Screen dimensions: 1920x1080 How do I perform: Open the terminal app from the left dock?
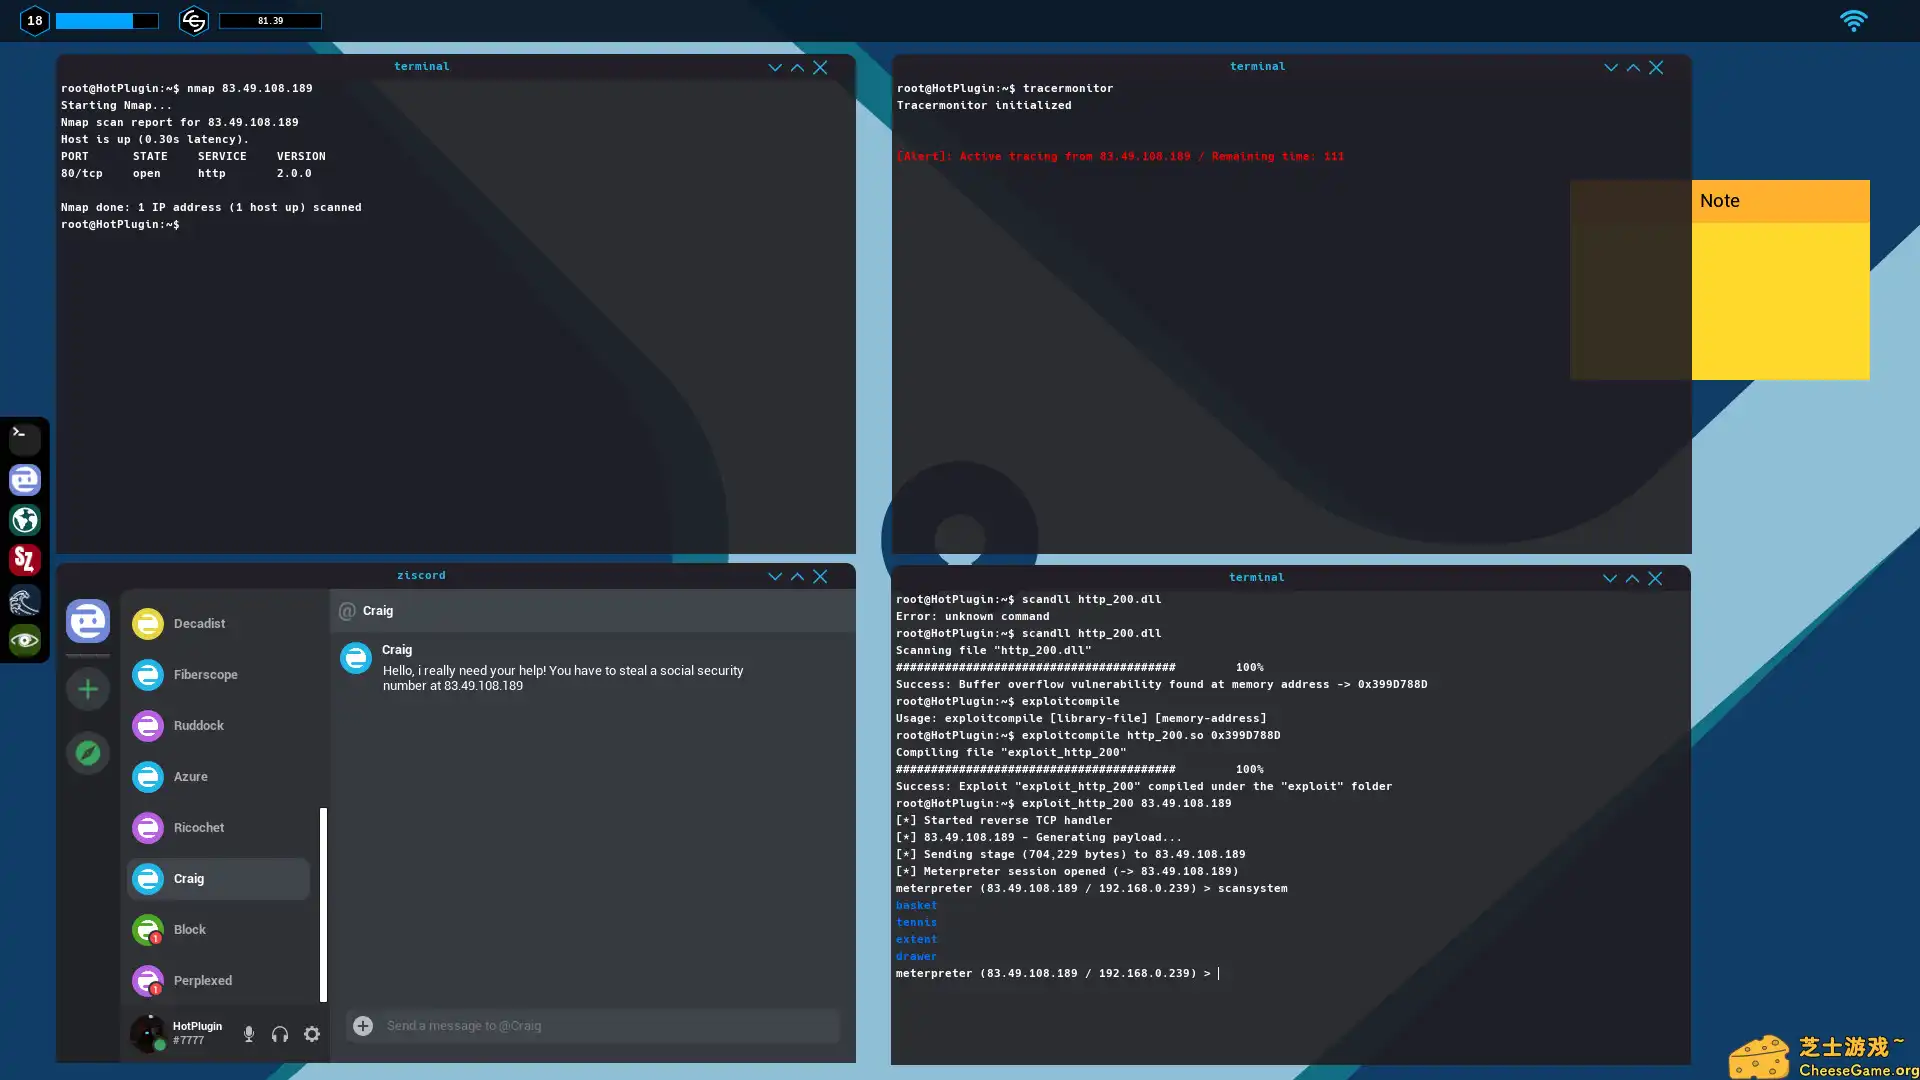point(25,439)
